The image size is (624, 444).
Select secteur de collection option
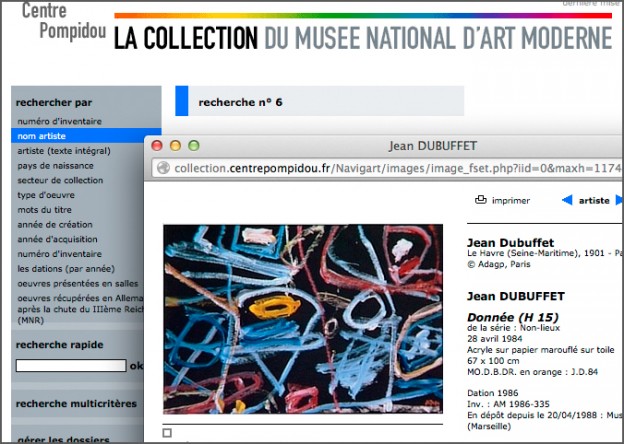tap(60, 180)
